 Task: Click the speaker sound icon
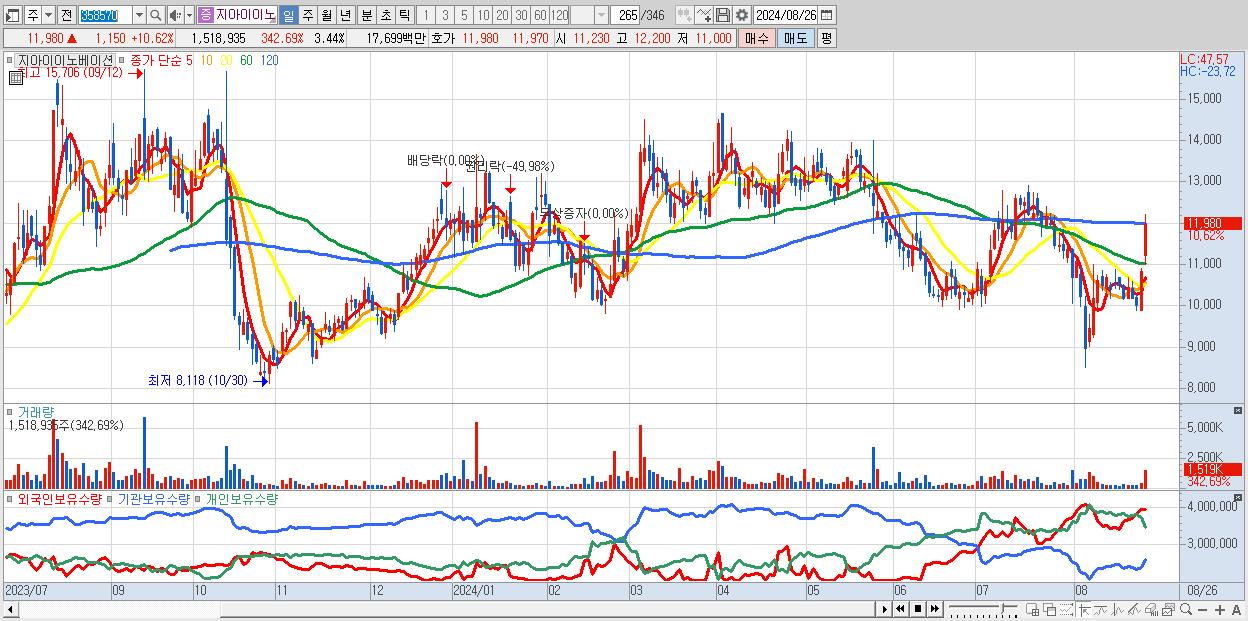click(176, 15)
